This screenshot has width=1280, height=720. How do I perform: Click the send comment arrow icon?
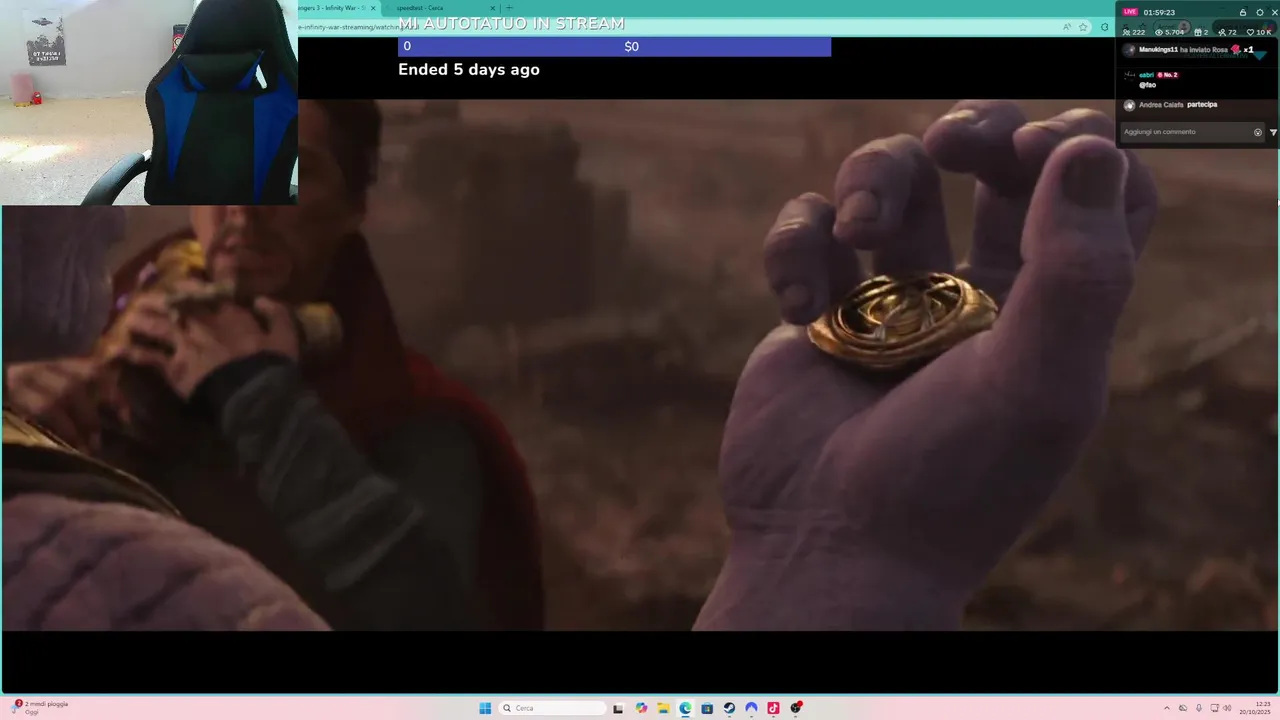coord(1273,132)
